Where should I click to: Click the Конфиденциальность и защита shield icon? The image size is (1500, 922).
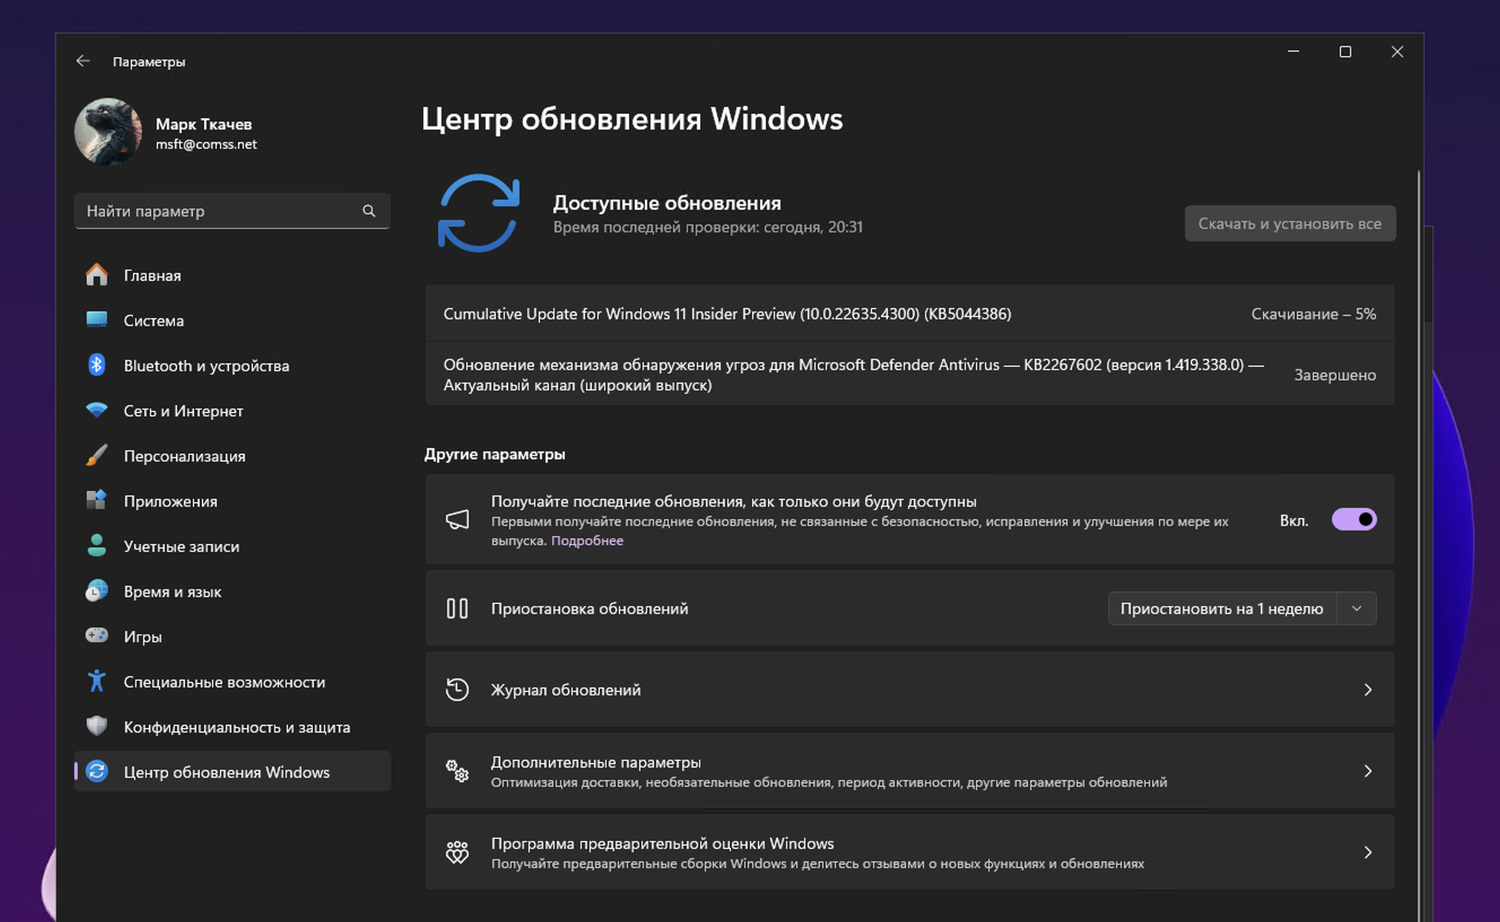pos(97,726)
